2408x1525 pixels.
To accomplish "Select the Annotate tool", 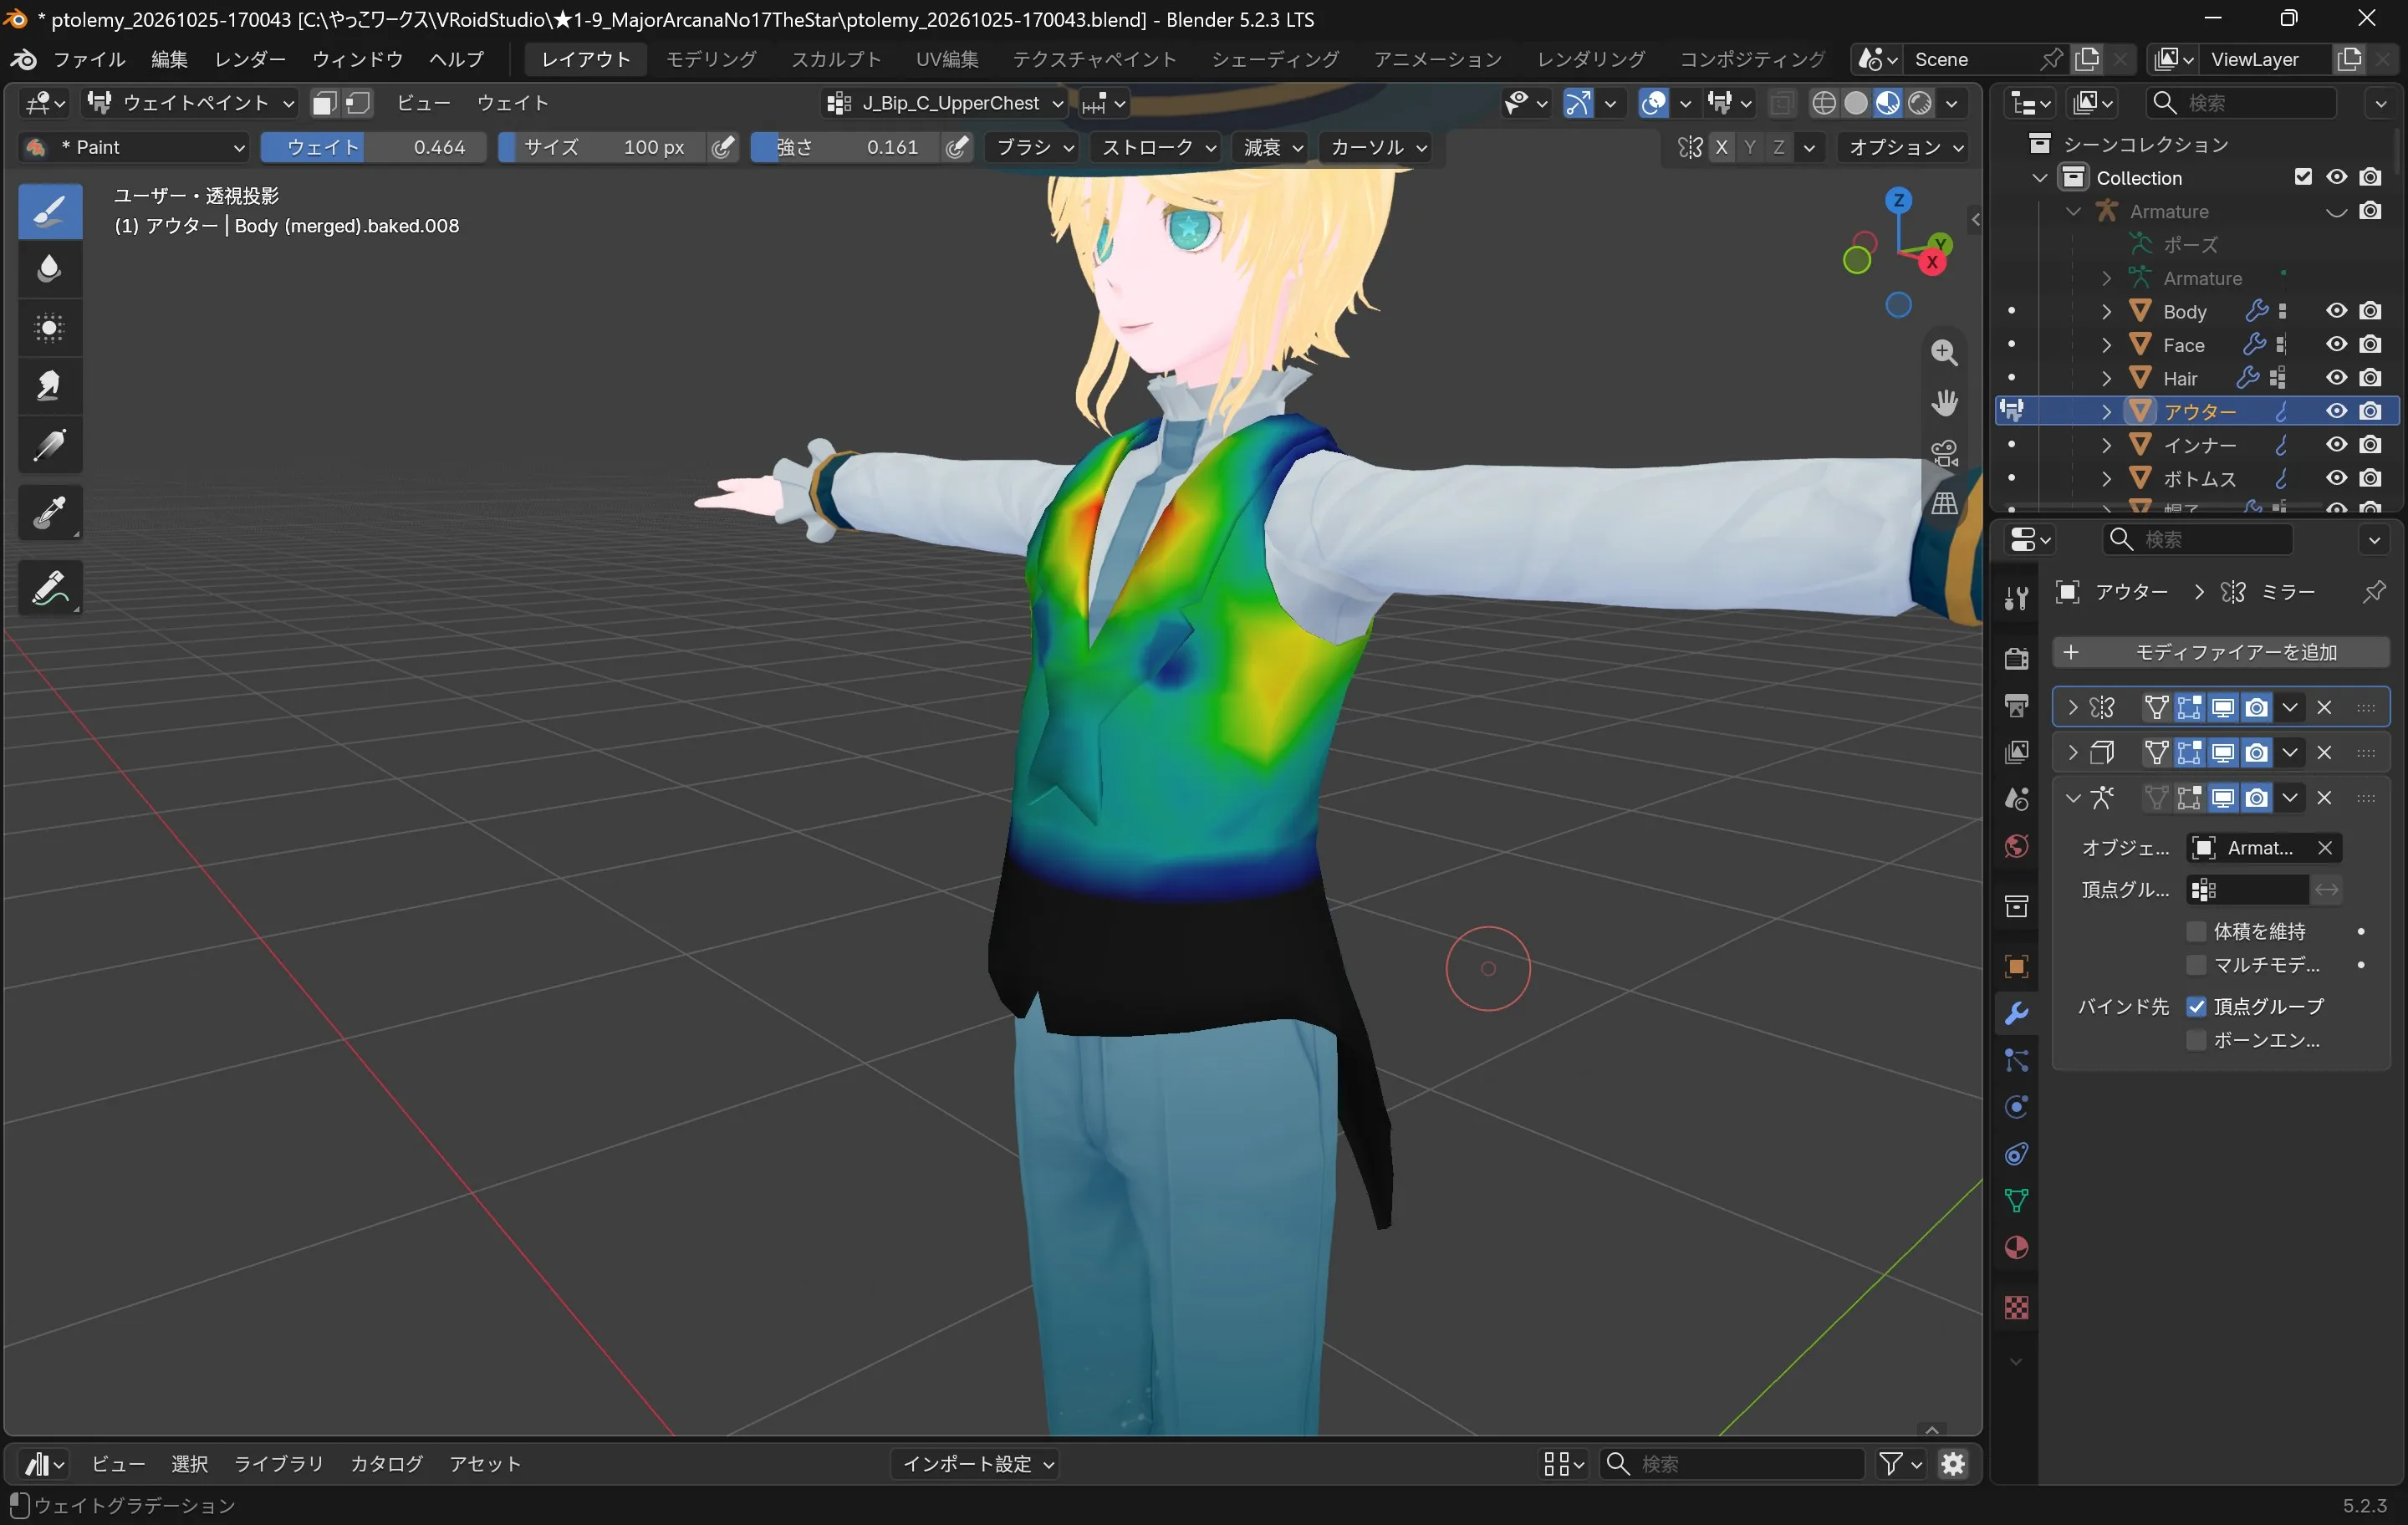I will tap(50, 587).
